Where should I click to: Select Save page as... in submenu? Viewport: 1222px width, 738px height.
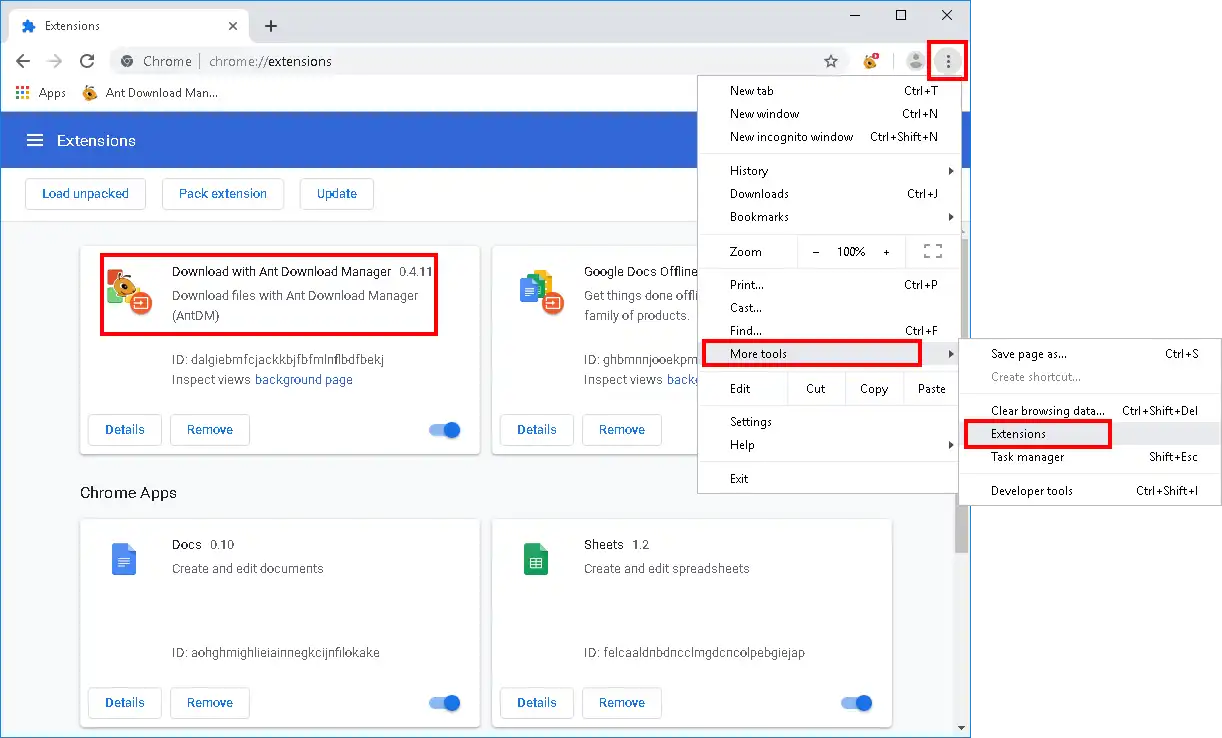tap(1090, 354)
